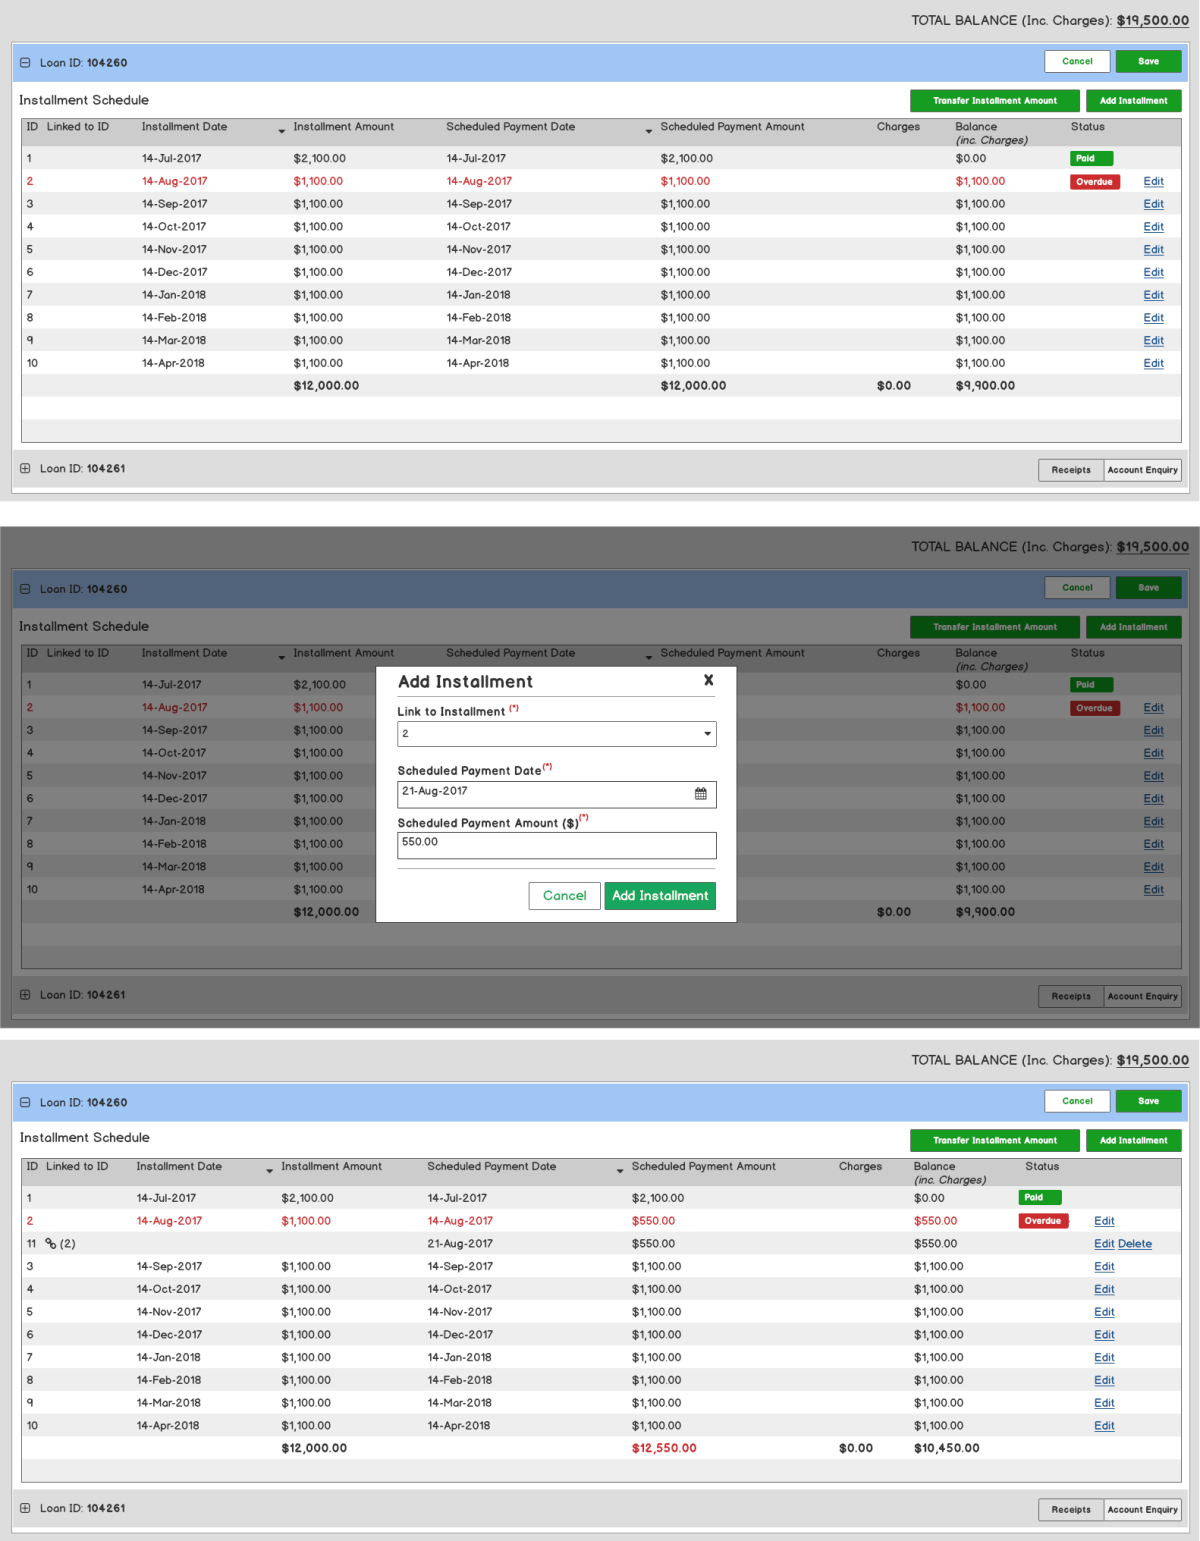This screenshot has width=1200, height=1541.
Task: Close the Add Installment dialog with the X
Action: pos(708,680)
